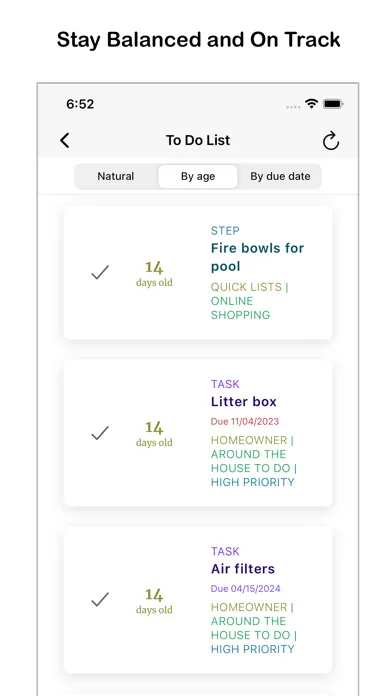Tap 14 days old on Litter box card
392x696 pixels.
click(154, 434)
